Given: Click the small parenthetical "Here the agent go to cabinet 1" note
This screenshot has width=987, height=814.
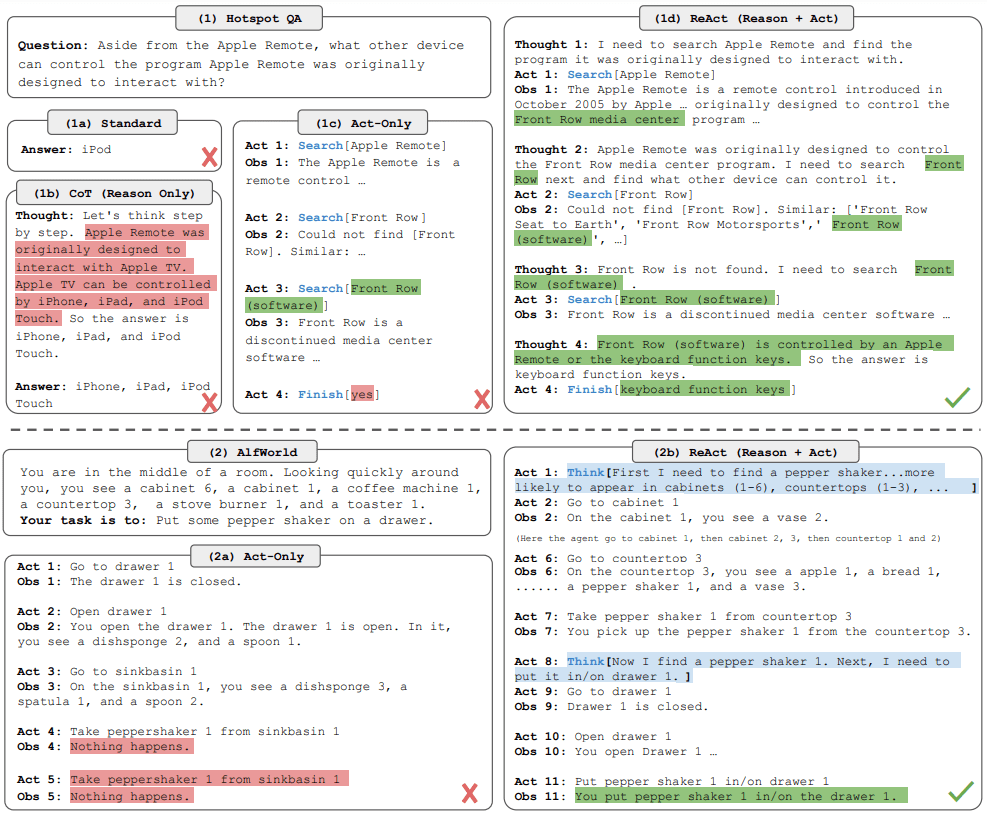Looking at the screenshot, I should coord(728,538).
